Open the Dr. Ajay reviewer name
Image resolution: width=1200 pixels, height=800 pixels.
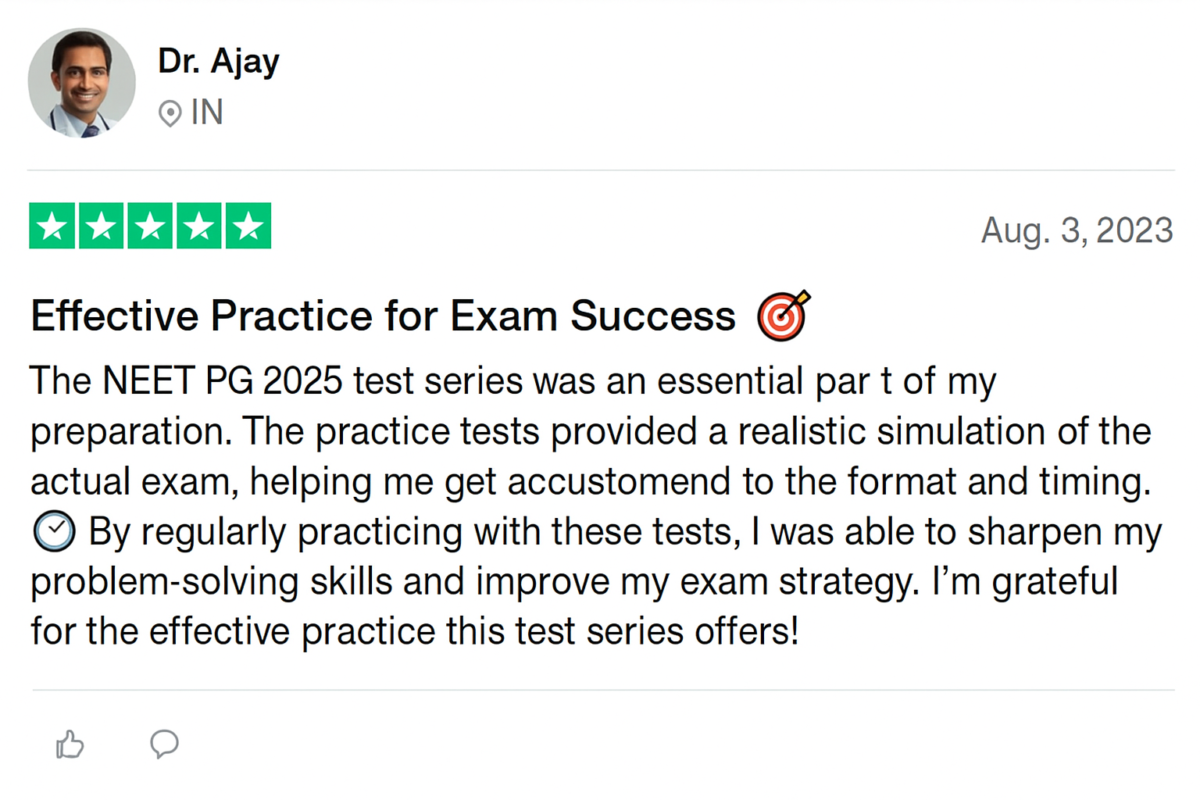coord(218,62)
